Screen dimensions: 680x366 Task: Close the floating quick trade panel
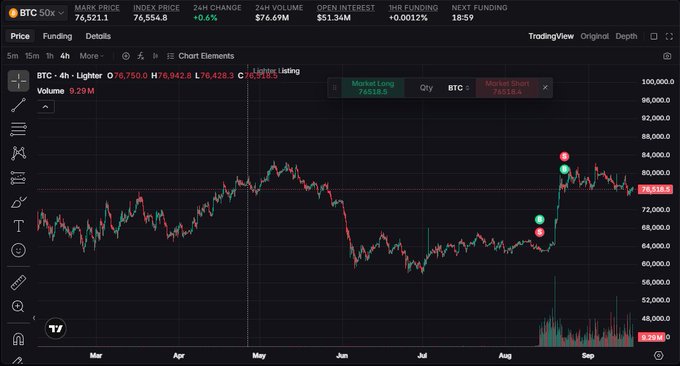pos(545,88)
